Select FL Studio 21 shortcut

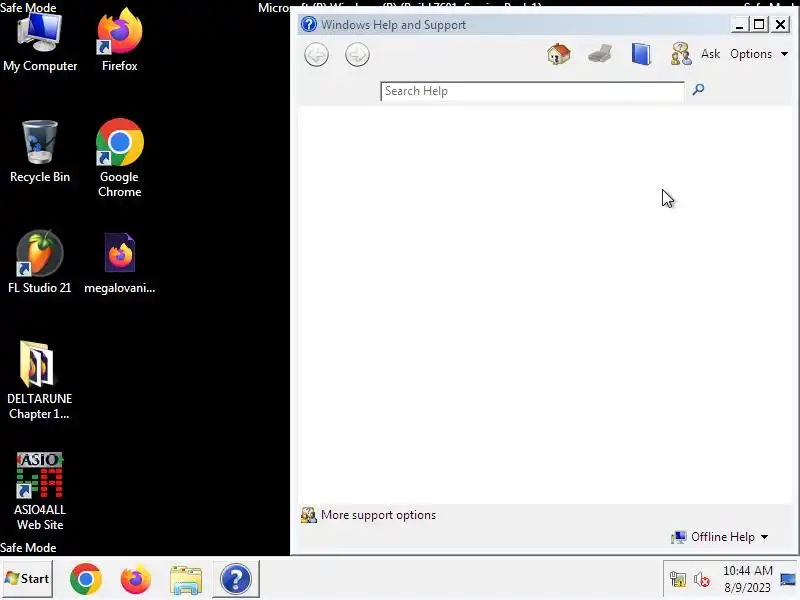pos(40,262)
